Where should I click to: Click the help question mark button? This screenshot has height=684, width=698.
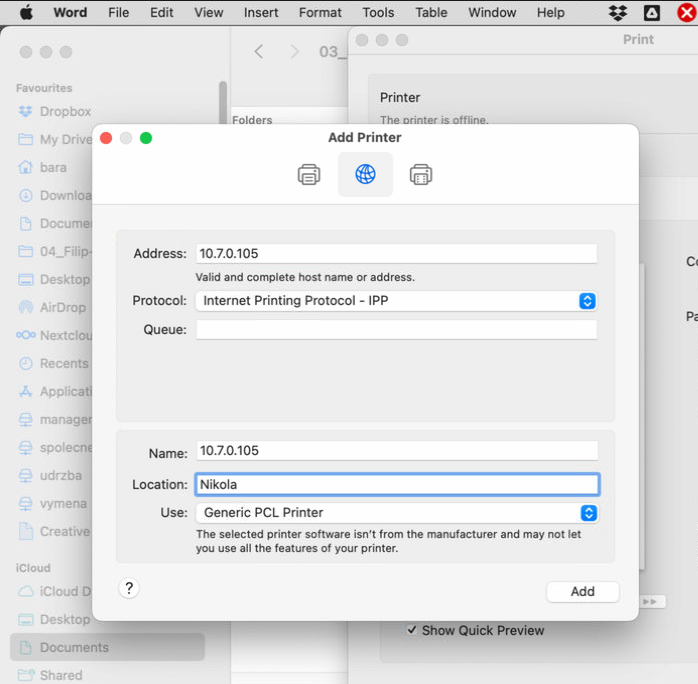(x=128, y=588)
